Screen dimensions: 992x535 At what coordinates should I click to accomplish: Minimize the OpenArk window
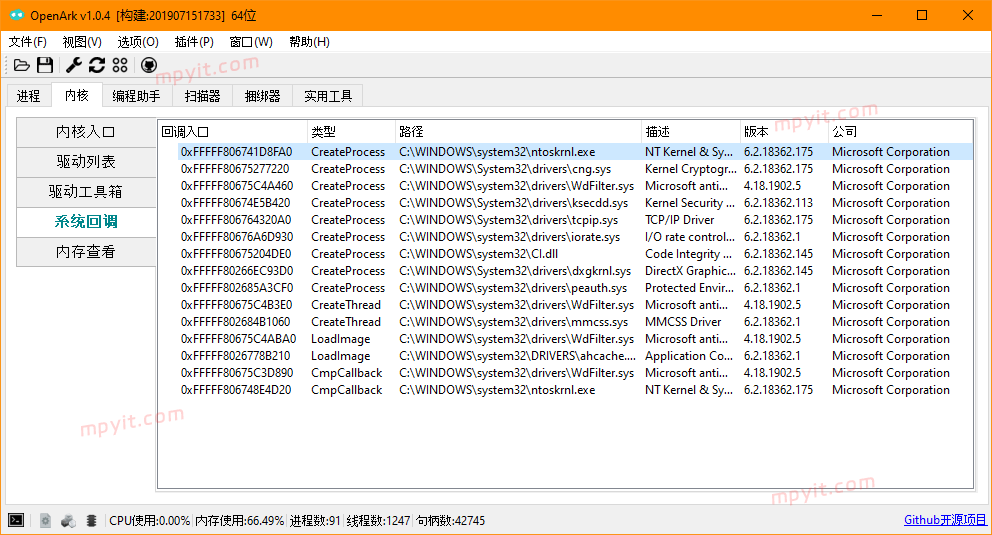pos(877,15)
